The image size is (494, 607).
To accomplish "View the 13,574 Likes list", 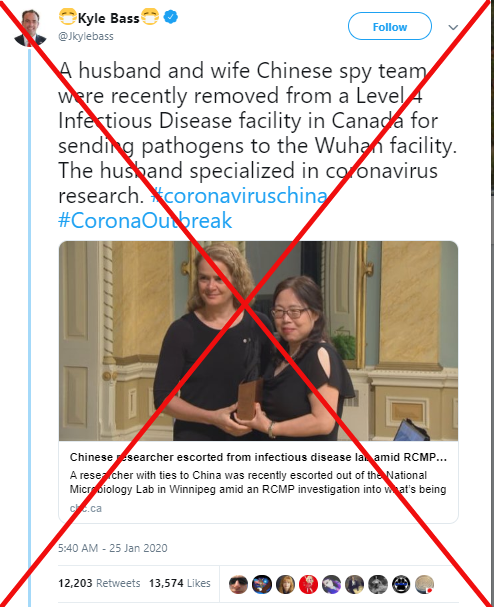I will [180, 583].
